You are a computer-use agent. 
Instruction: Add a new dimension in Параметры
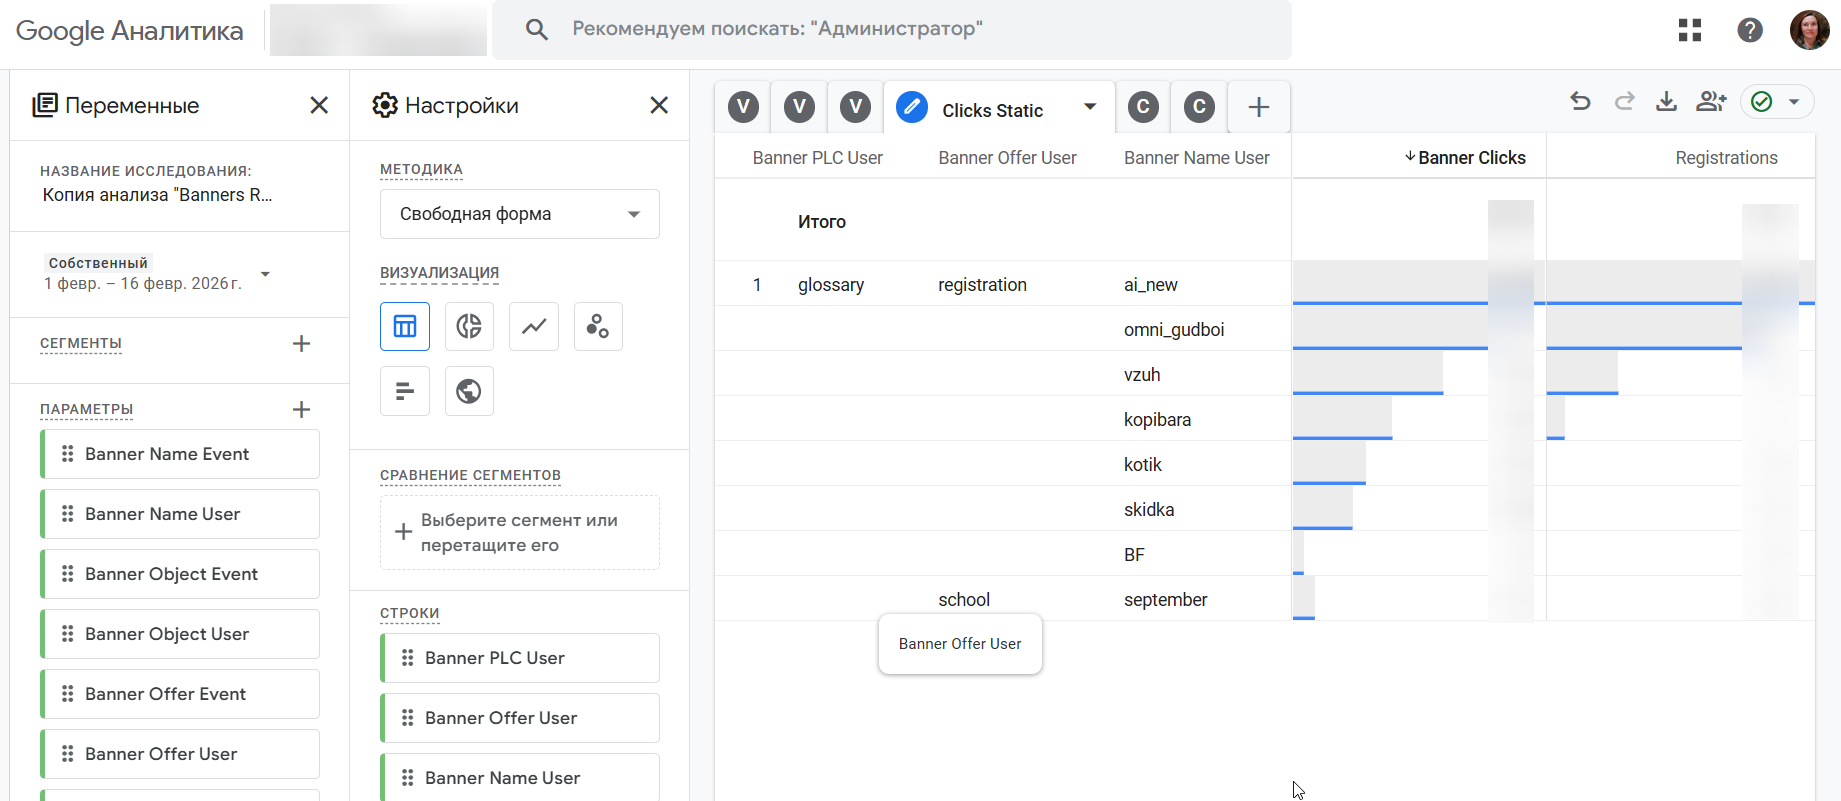(301, 410)
